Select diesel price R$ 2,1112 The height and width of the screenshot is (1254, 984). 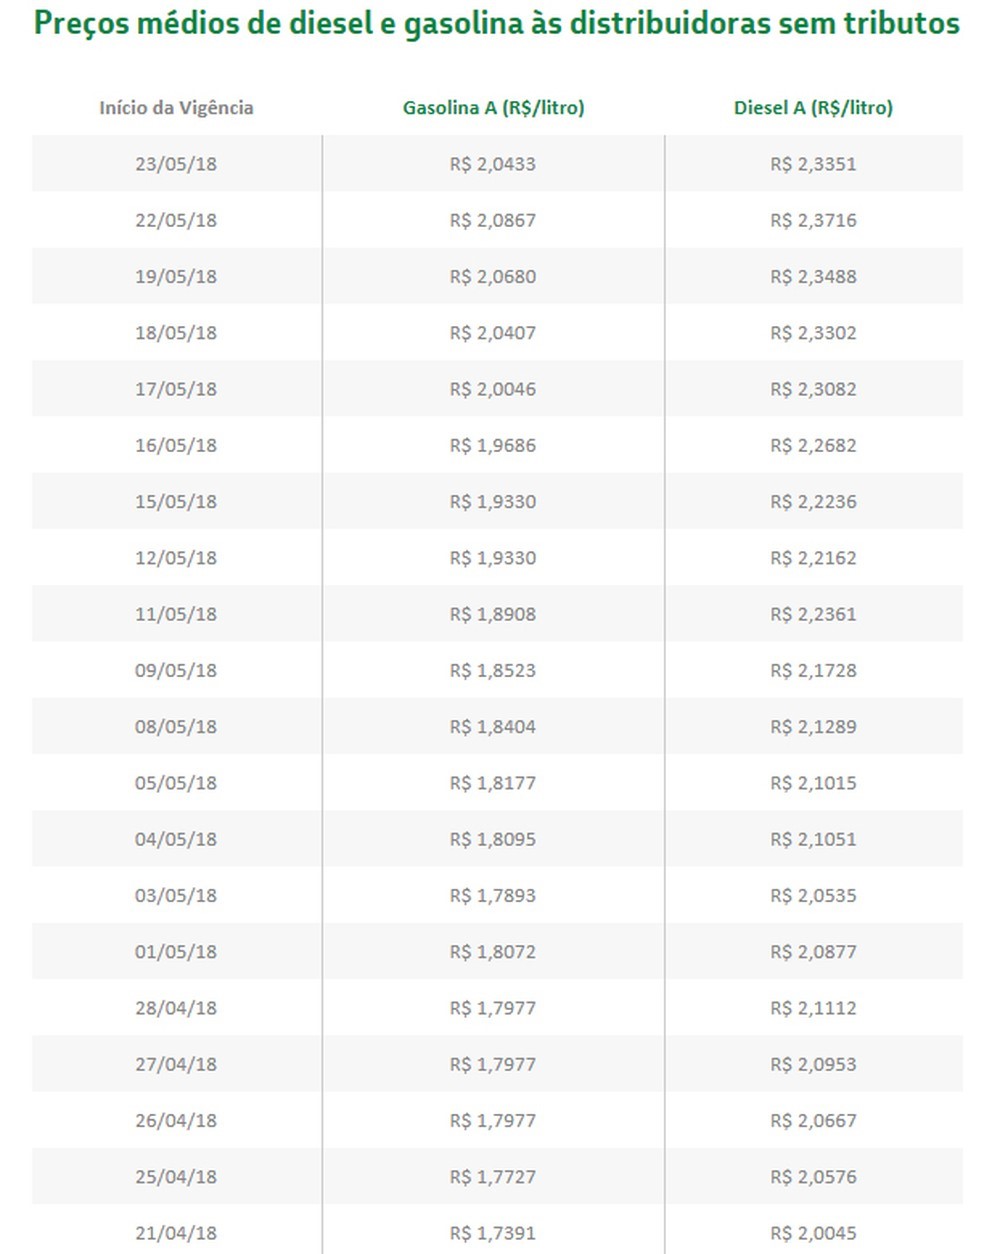point(813,1008)
